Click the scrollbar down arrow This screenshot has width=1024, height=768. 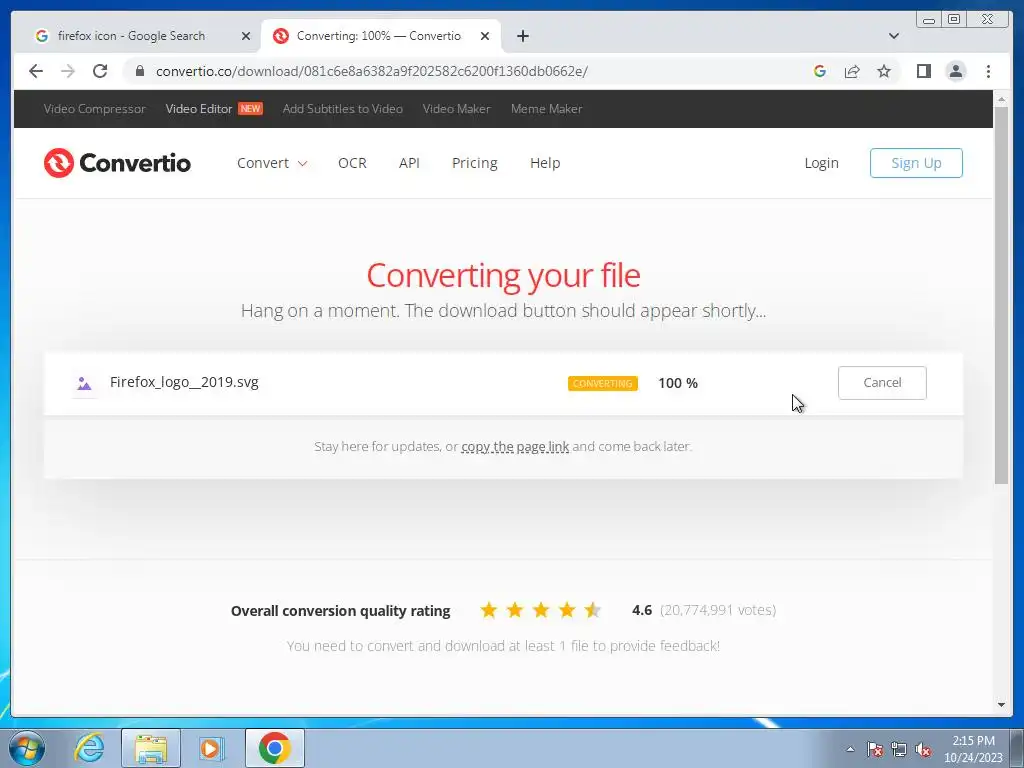click(1001, 705)
